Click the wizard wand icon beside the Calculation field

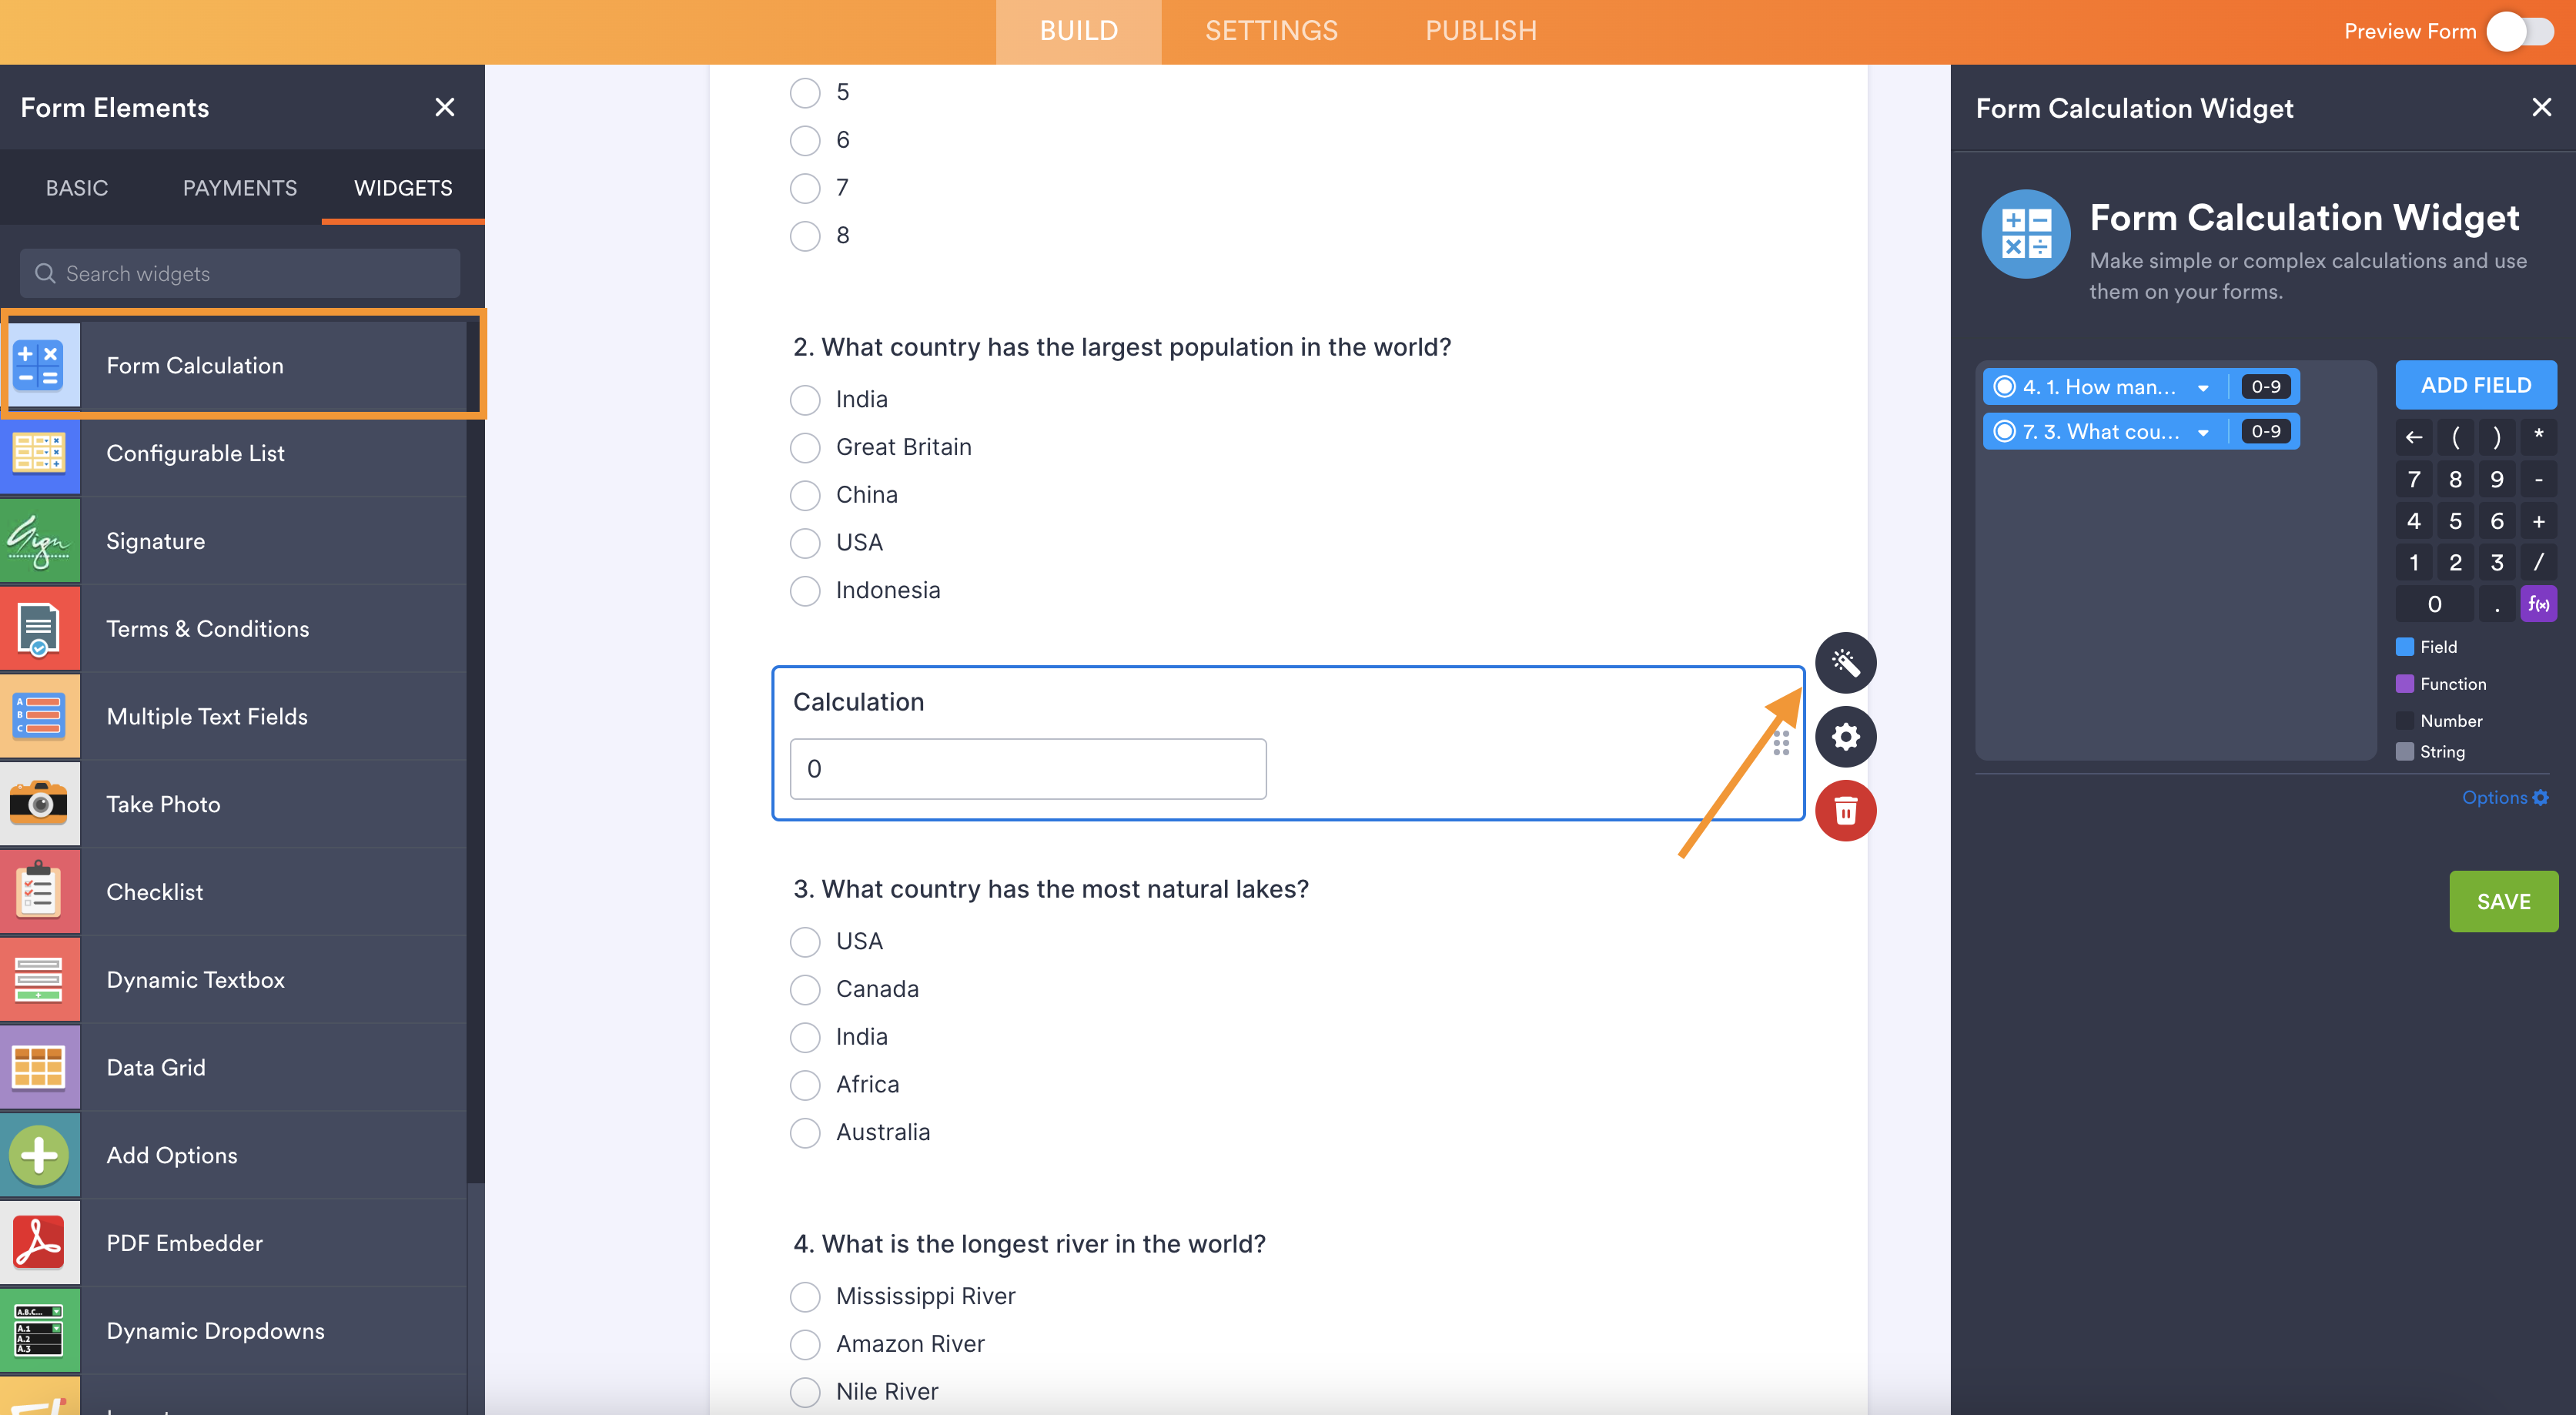(x=1845, y=662)
